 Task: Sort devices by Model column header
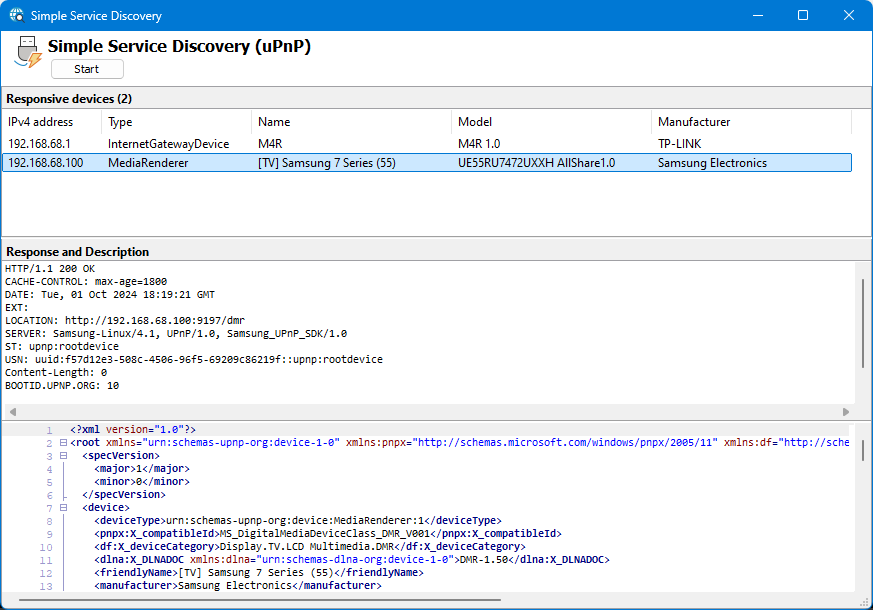551,122
